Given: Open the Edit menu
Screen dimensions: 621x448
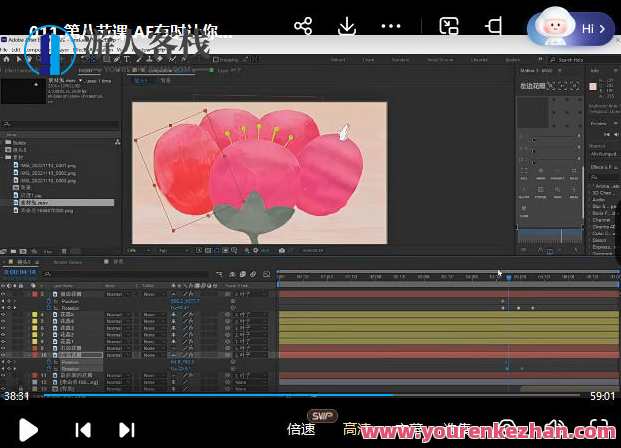Looking at the screenshot, I should [16, 50].
